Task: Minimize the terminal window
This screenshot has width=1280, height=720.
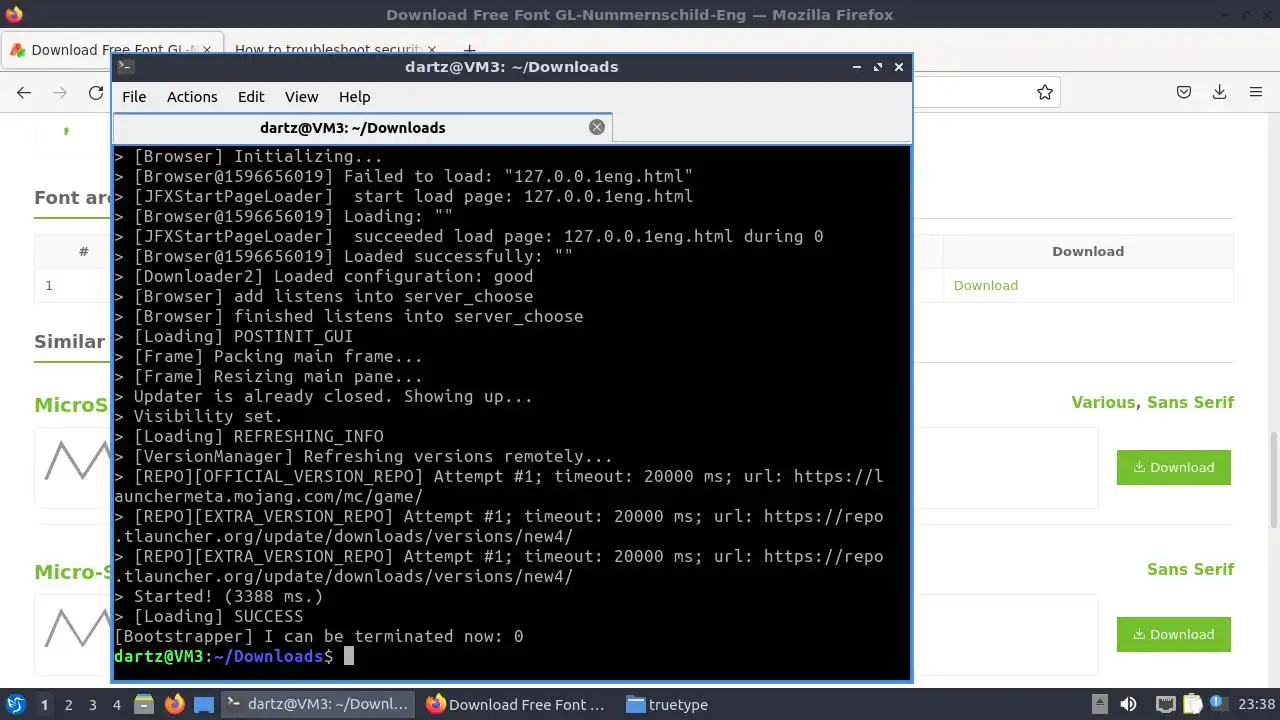Action: [x=857, y=67]
